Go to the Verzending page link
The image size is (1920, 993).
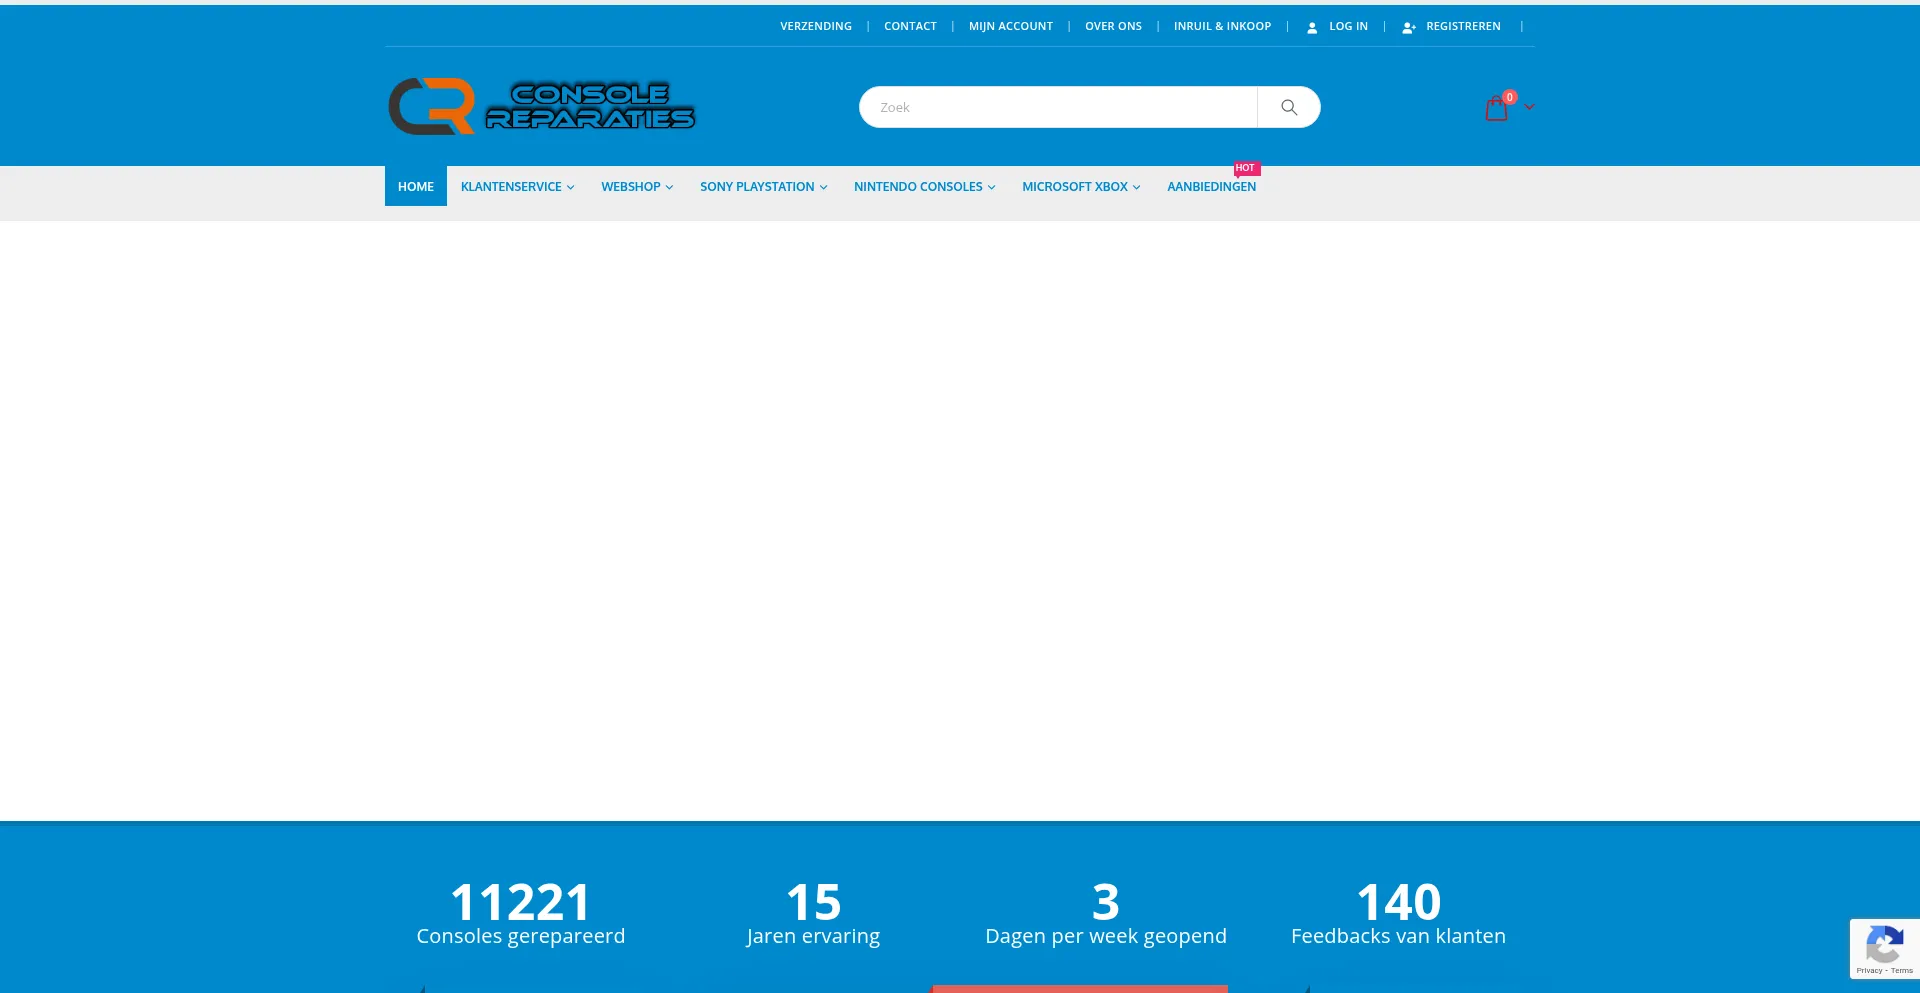pyautogui.click(x=816, y=26)
